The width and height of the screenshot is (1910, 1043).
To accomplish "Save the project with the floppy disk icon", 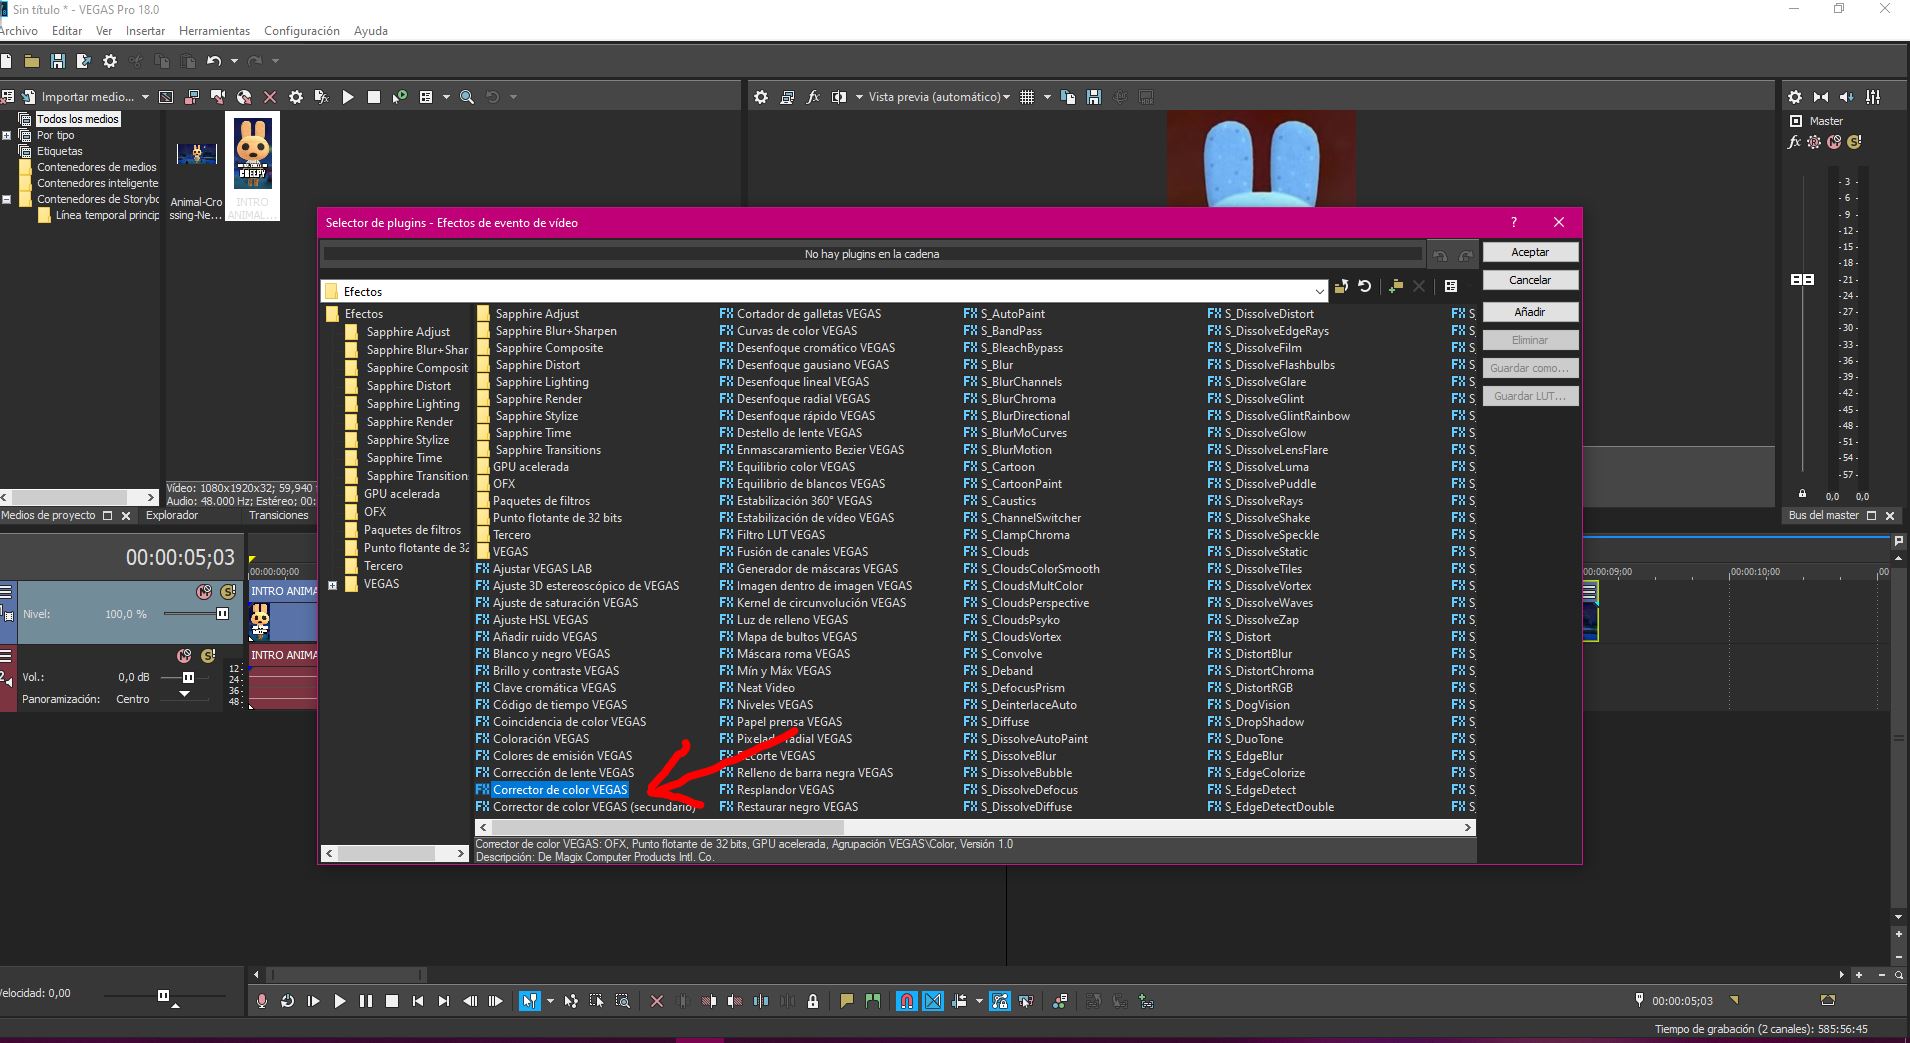I will point(58,61).
